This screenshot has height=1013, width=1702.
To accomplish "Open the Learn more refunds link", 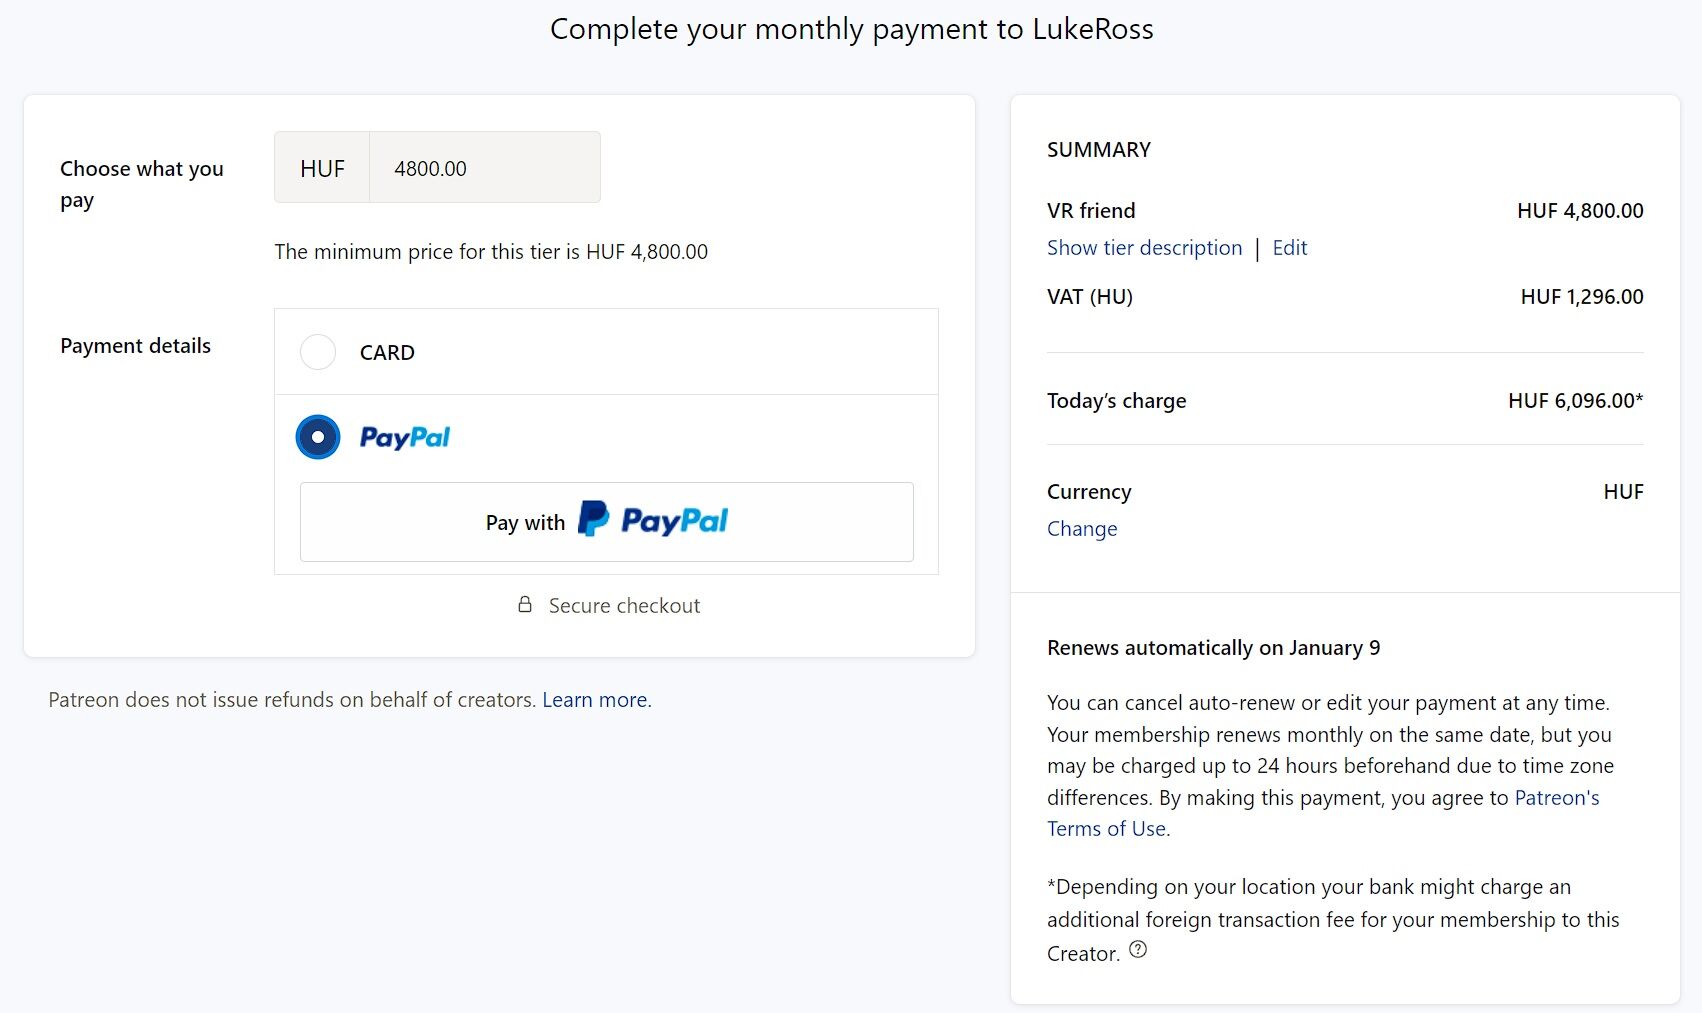I will (x=597, y=700).
